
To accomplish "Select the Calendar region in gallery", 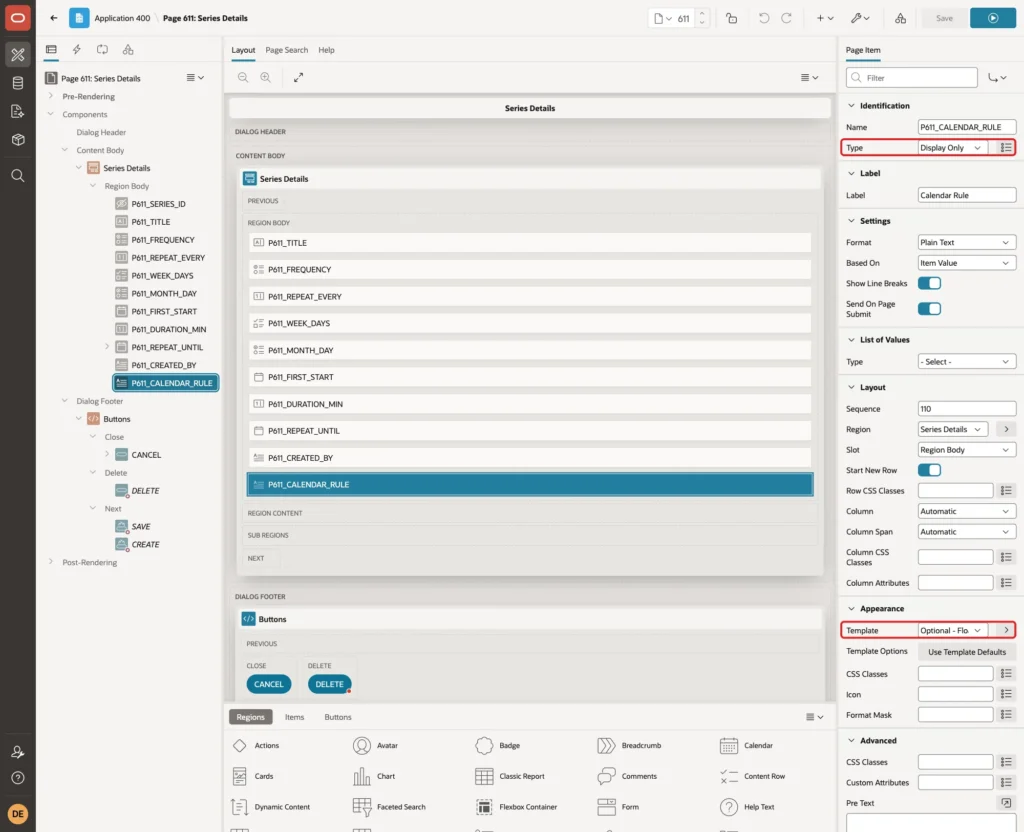I will [746, 746].
